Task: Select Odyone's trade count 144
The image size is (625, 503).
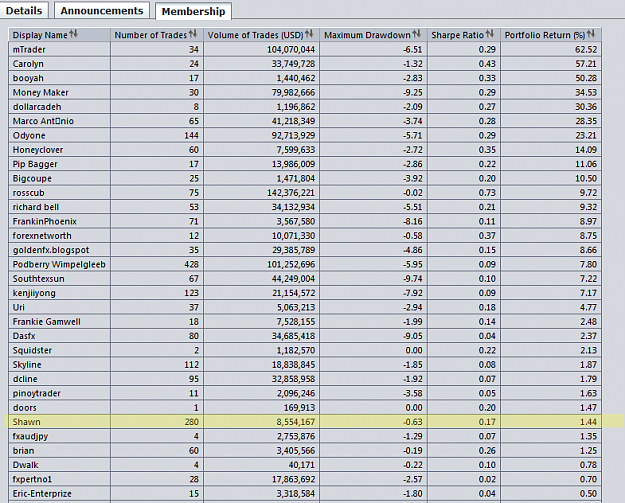Action: click(192, 136)
